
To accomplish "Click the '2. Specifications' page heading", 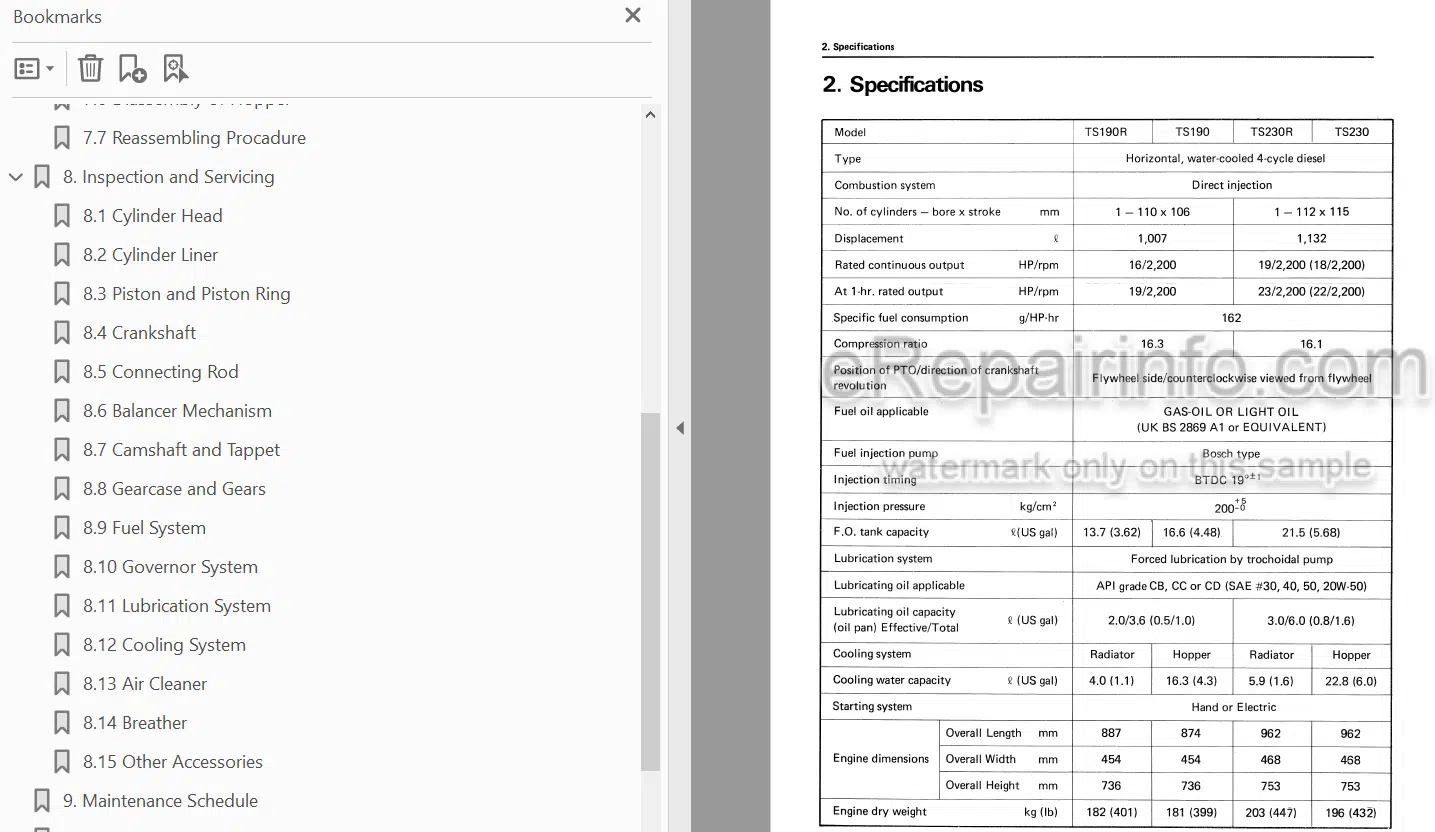I will coord(902,85).
